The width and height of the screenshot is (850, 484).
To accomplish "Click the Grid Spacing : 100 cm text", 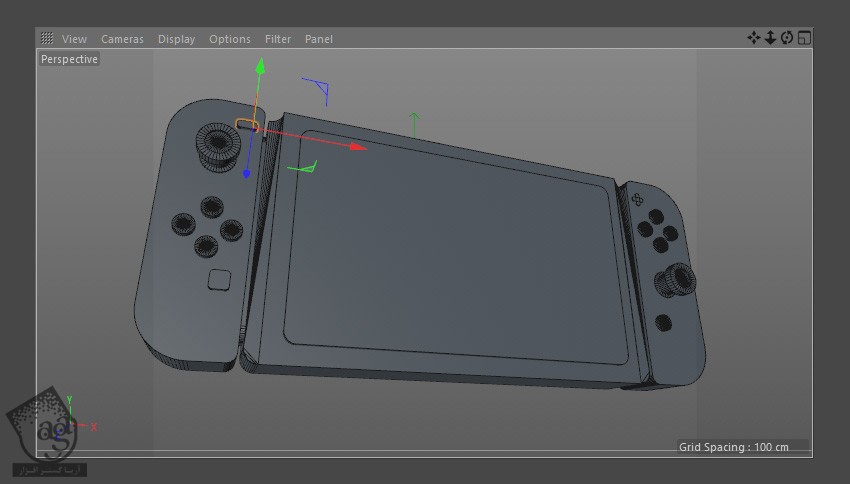I will (x=733, y=447).
